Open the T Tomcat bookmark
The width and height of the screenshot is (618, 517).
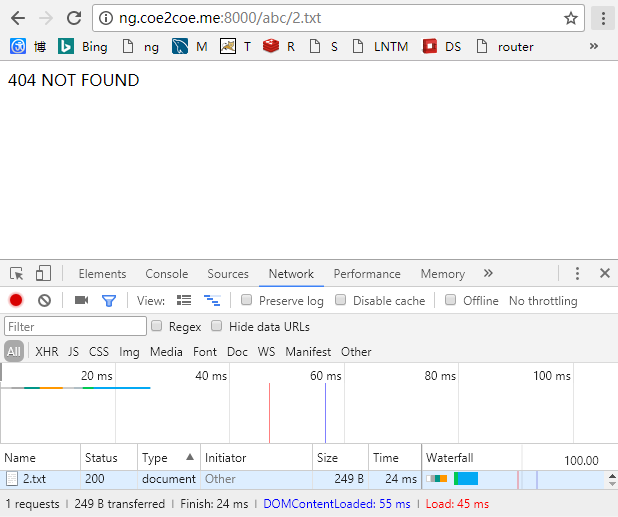click(235, 46)
